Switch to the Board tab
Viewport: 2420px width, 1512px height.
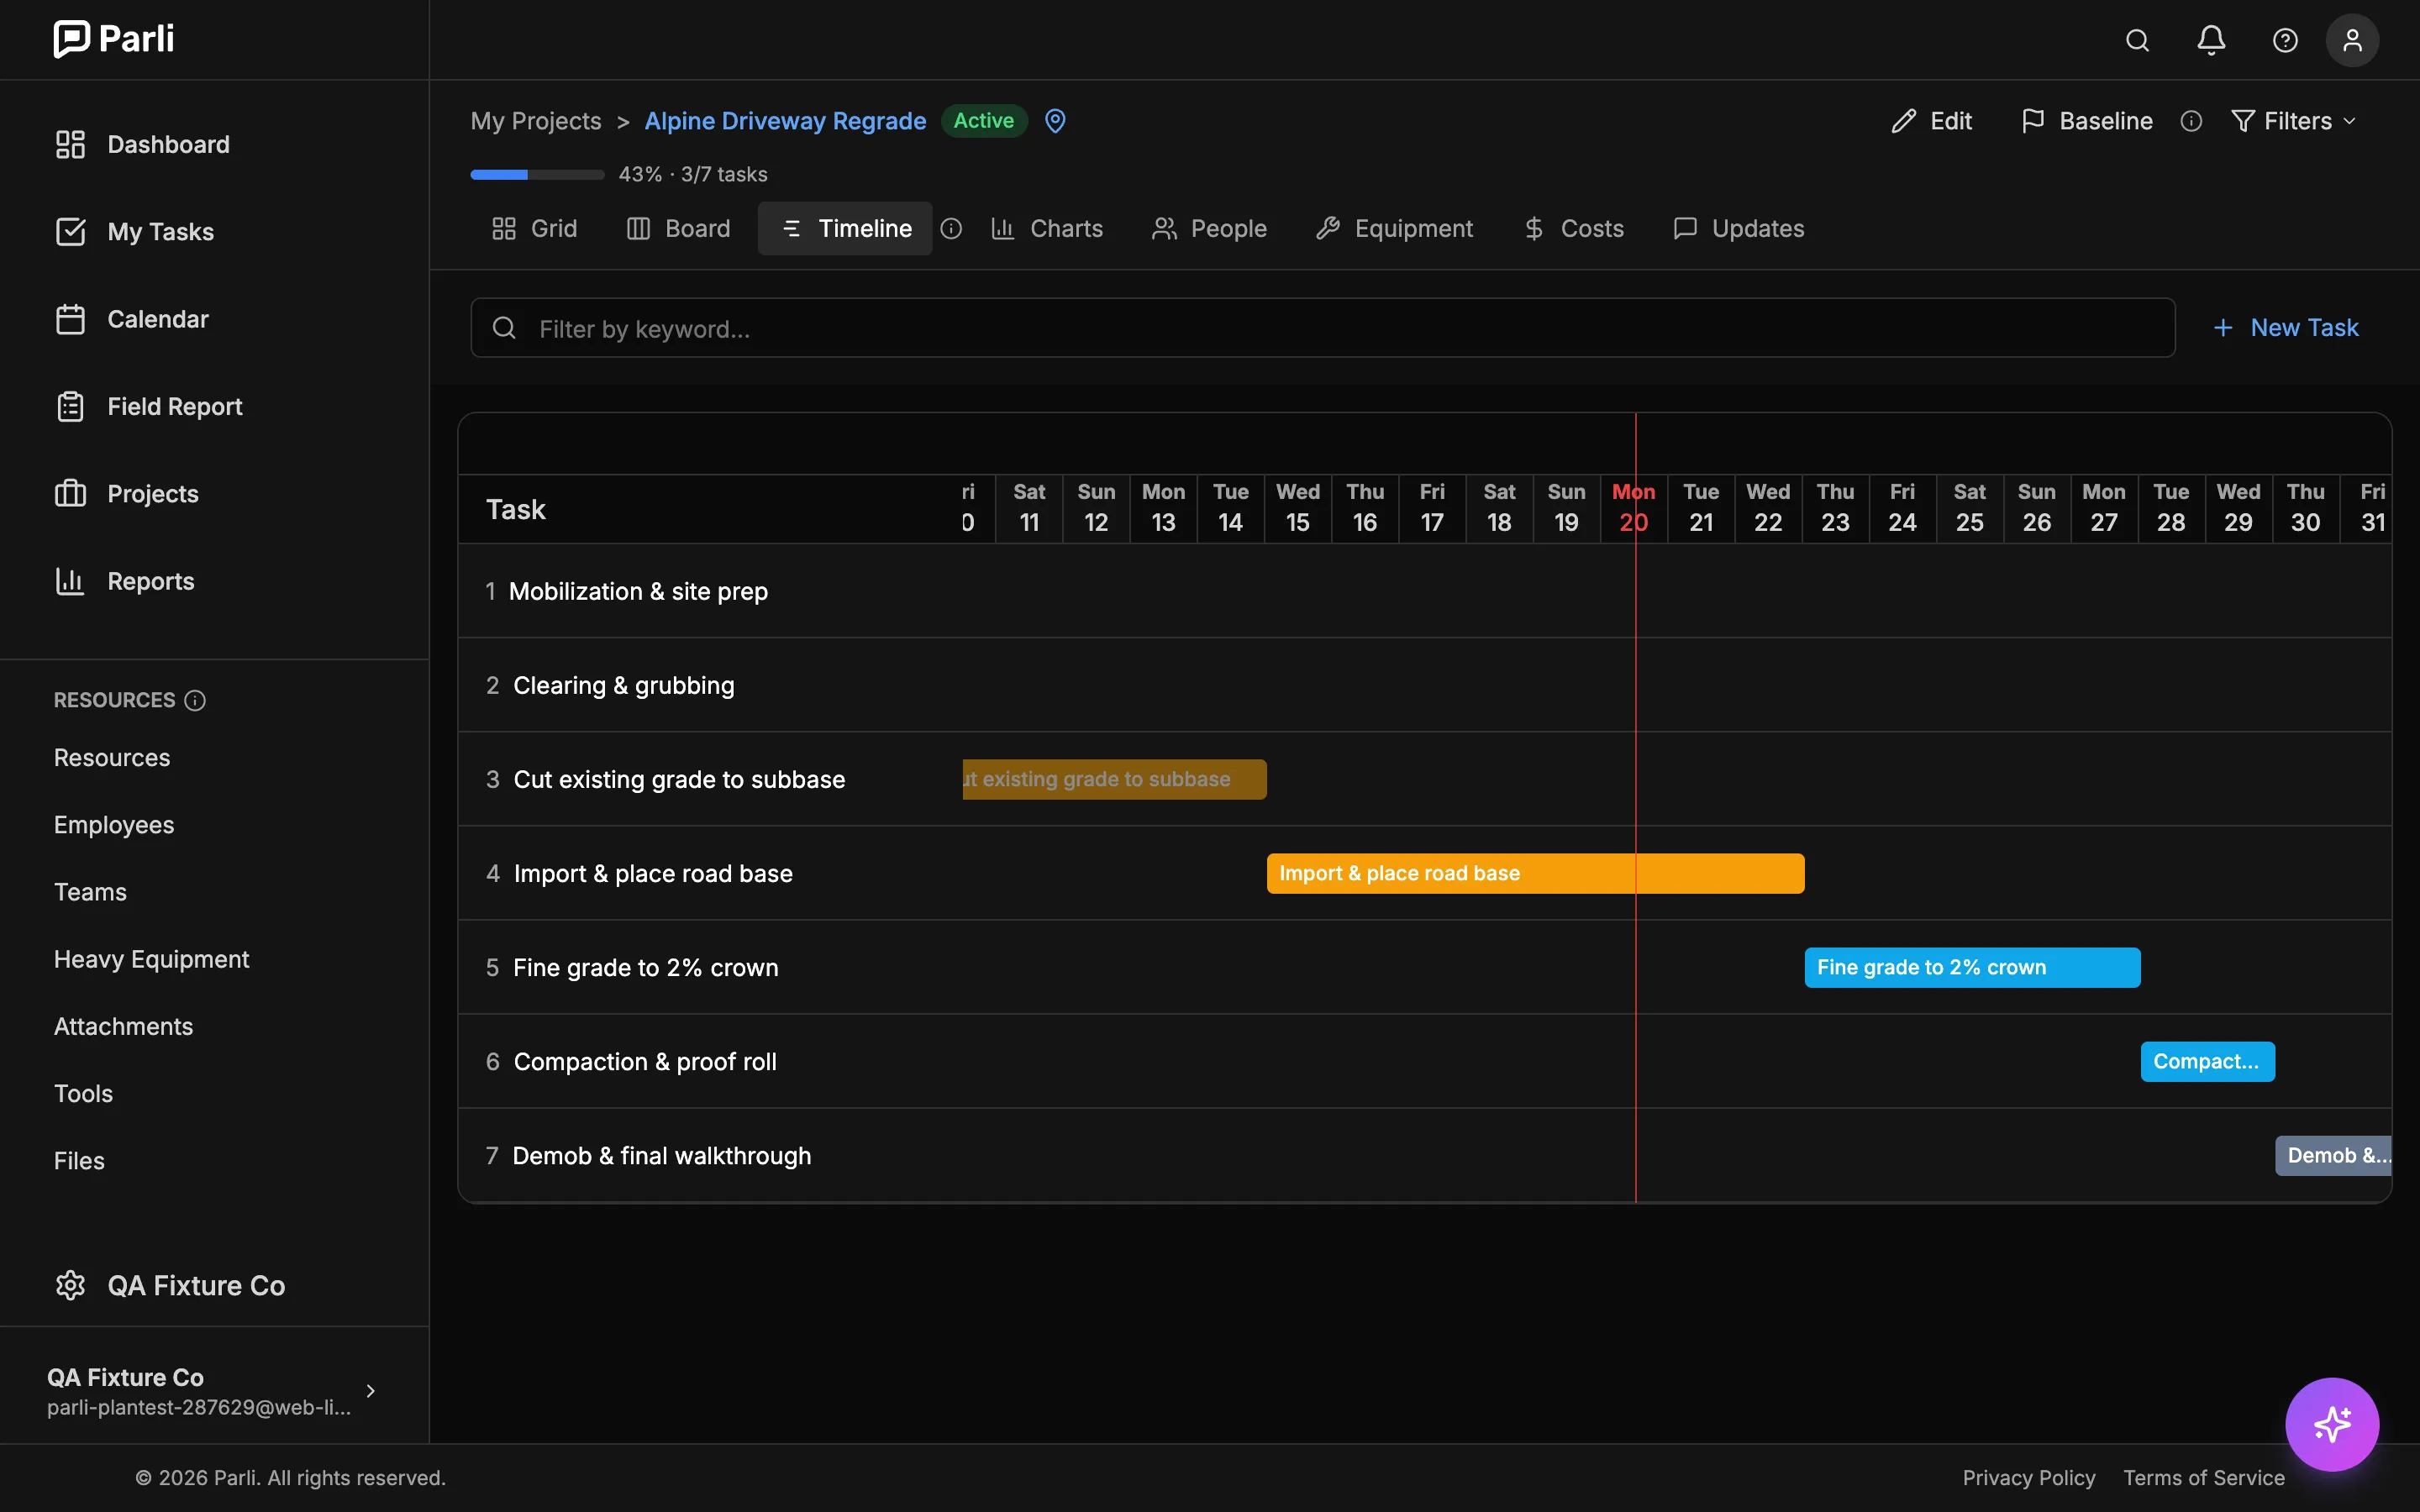point(678,229)
